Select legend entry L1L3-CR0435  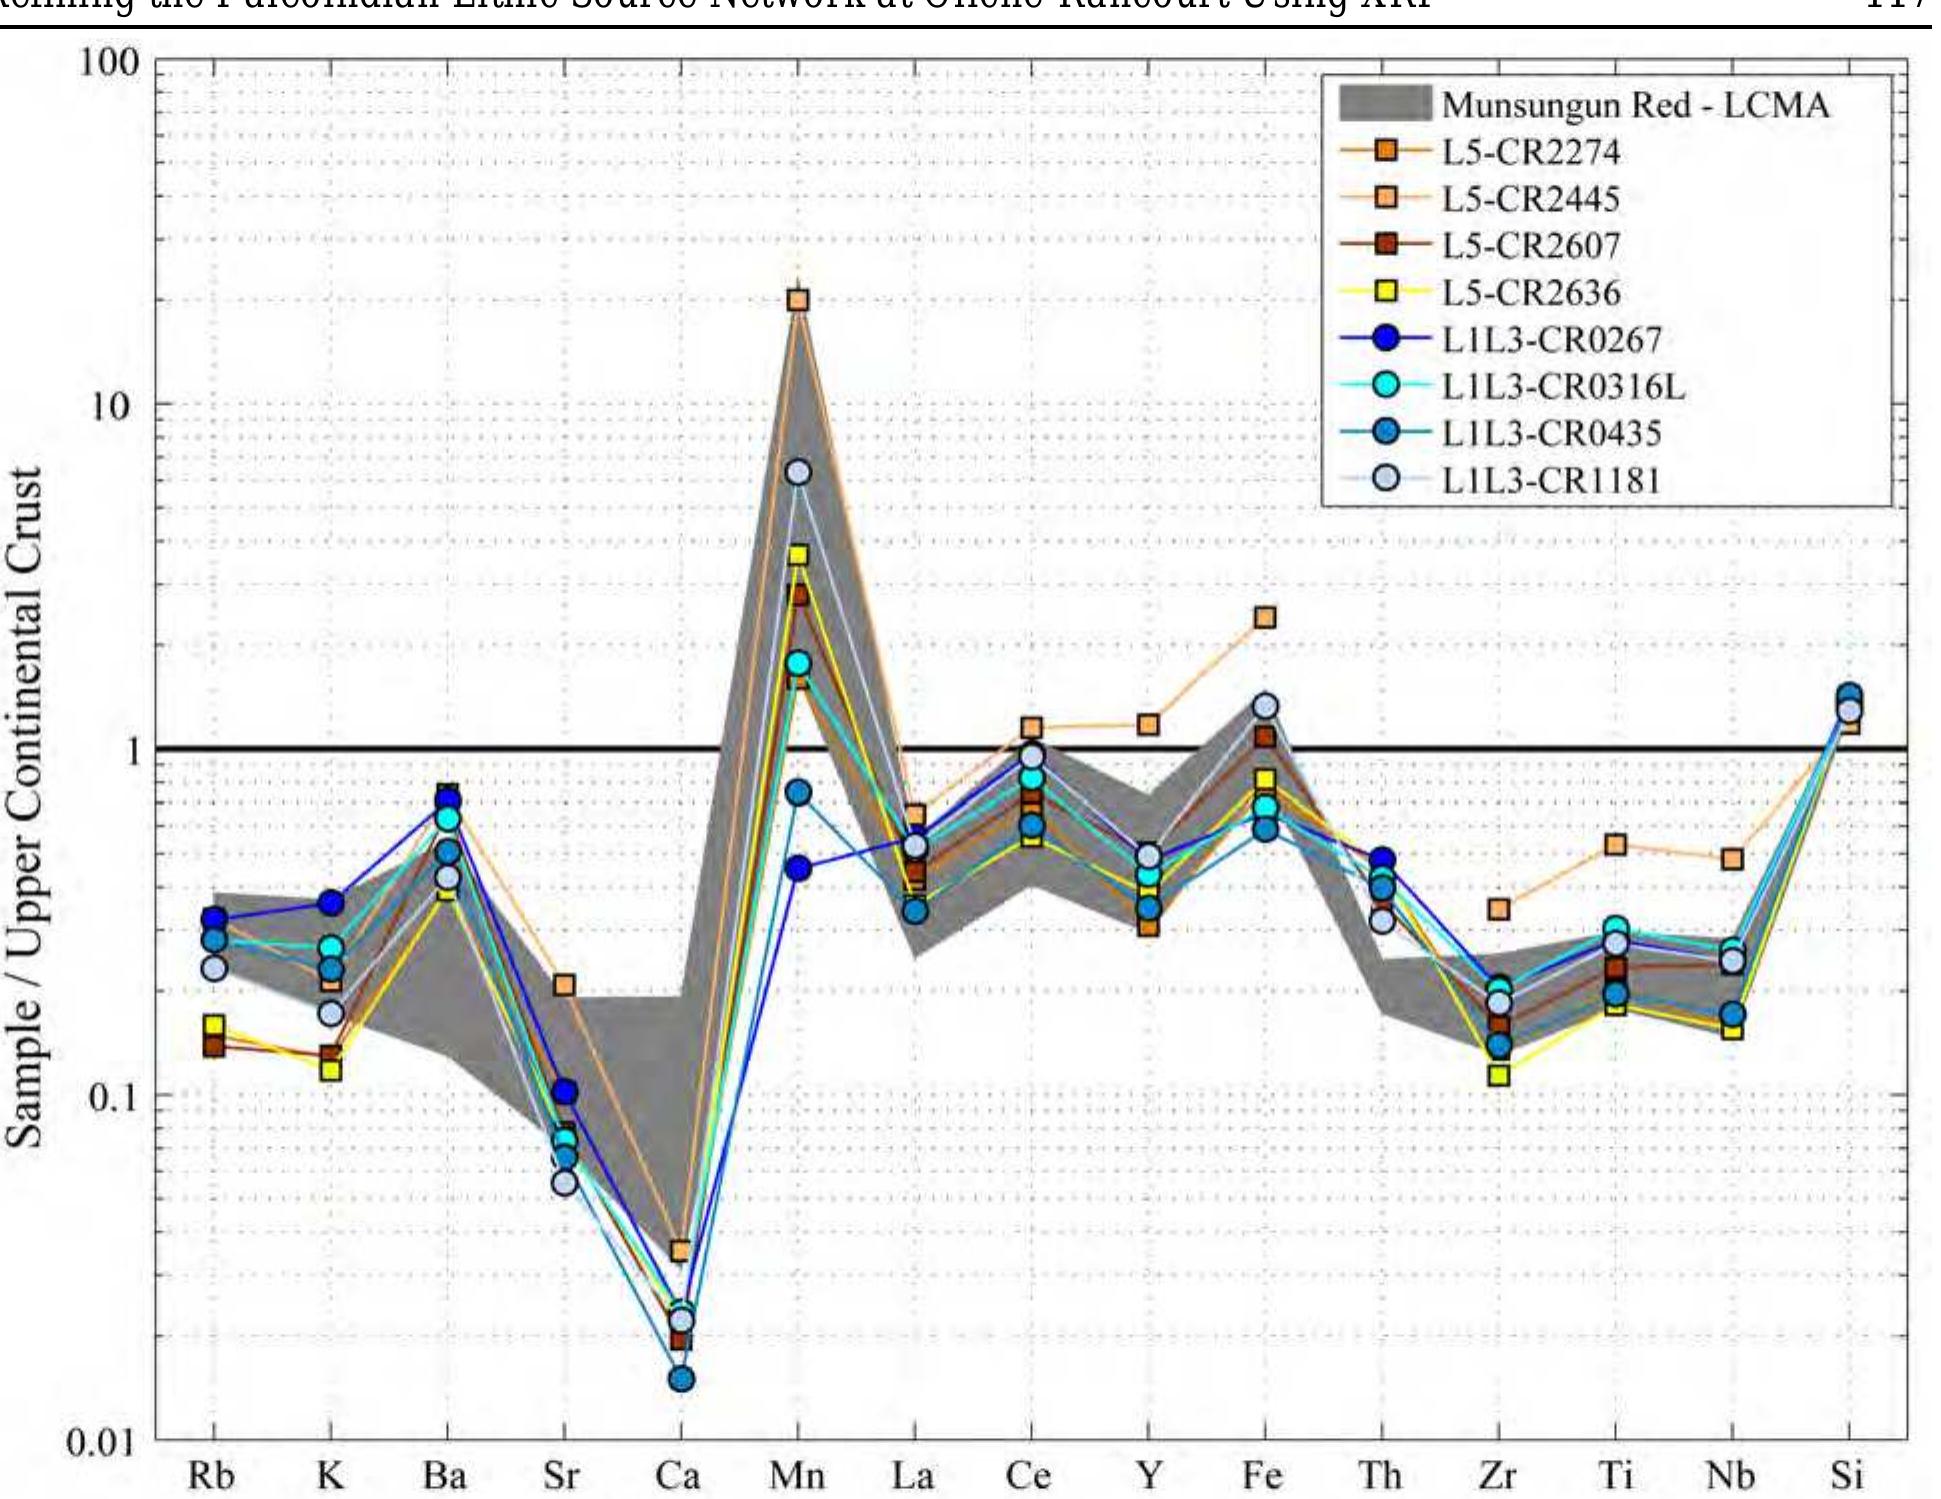[x=1551, y=433]
